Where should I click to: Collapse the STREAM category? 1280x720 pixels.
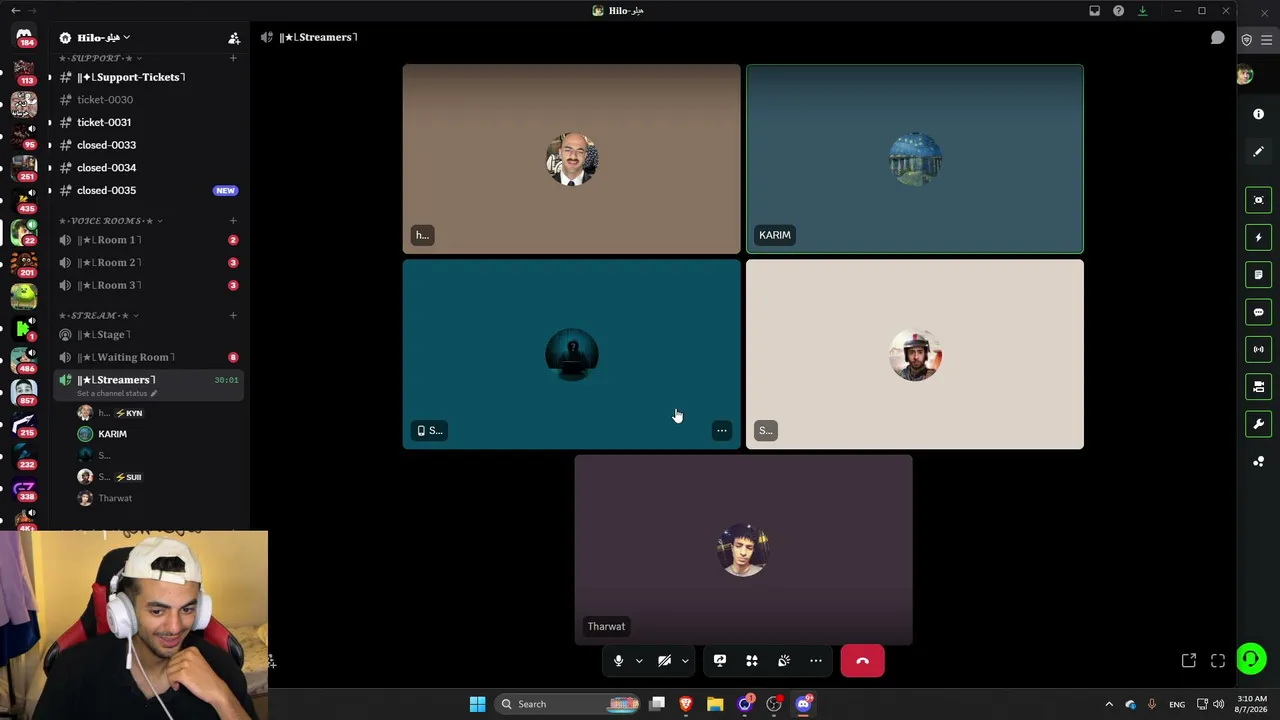(x=98, y=316)
